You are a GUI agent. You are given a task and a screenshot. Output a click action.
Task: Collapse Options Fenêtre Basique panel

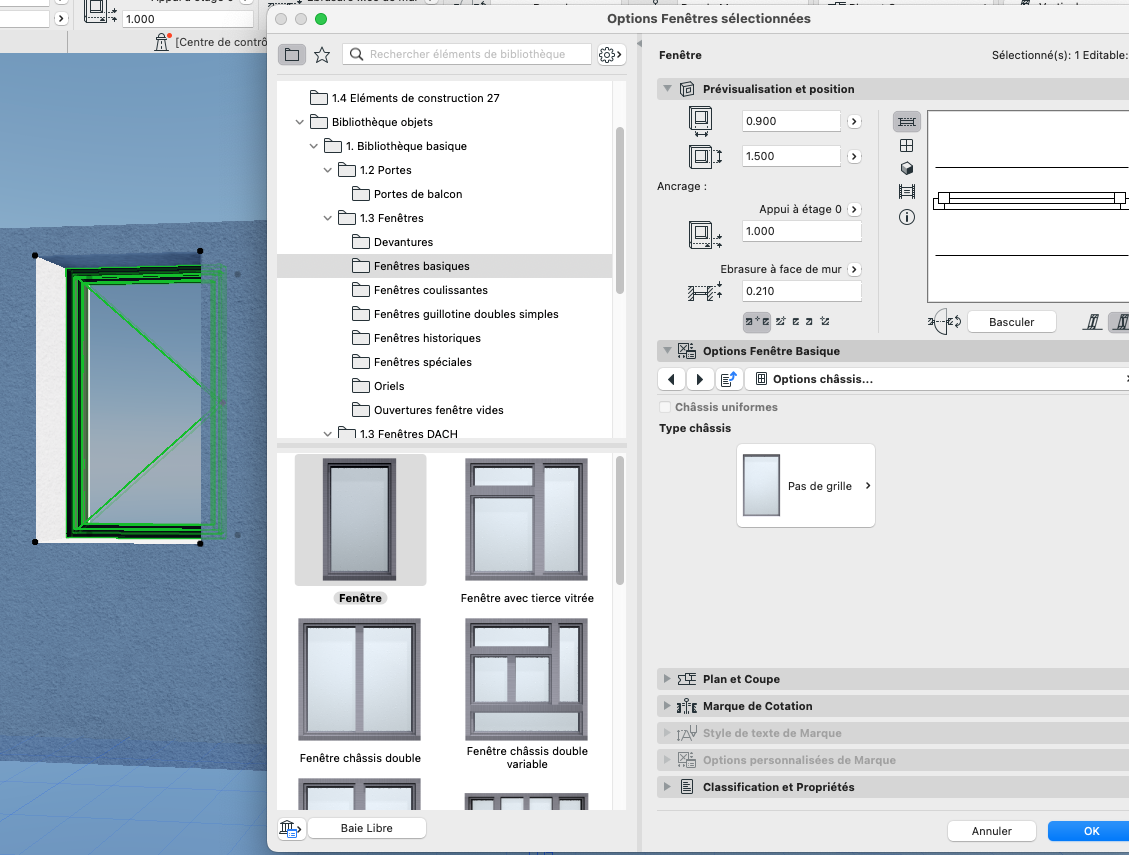point(667,351)
